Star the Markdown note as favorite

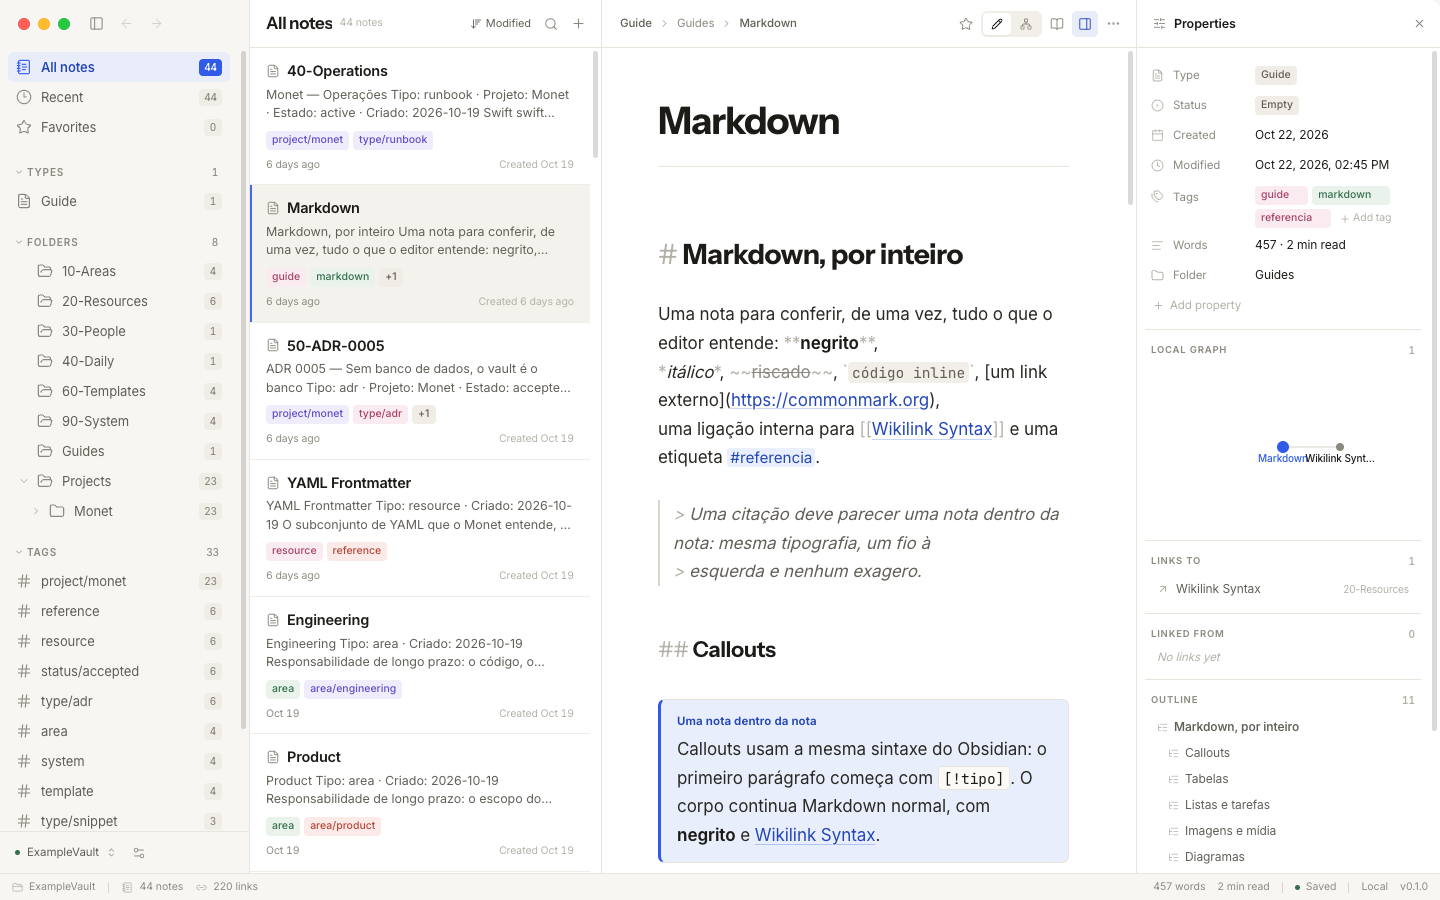point(966,24)
